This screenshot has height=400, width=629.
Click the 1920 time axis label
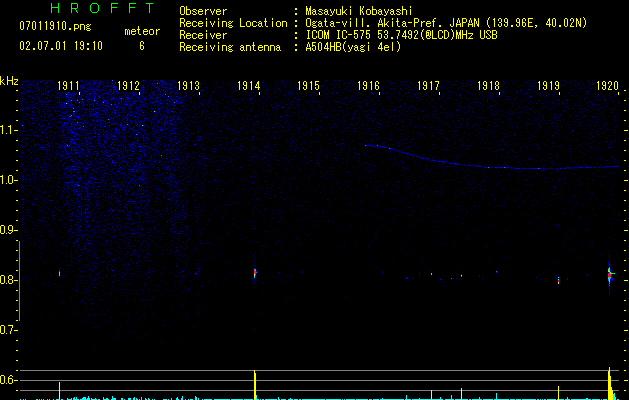(608, 86)
